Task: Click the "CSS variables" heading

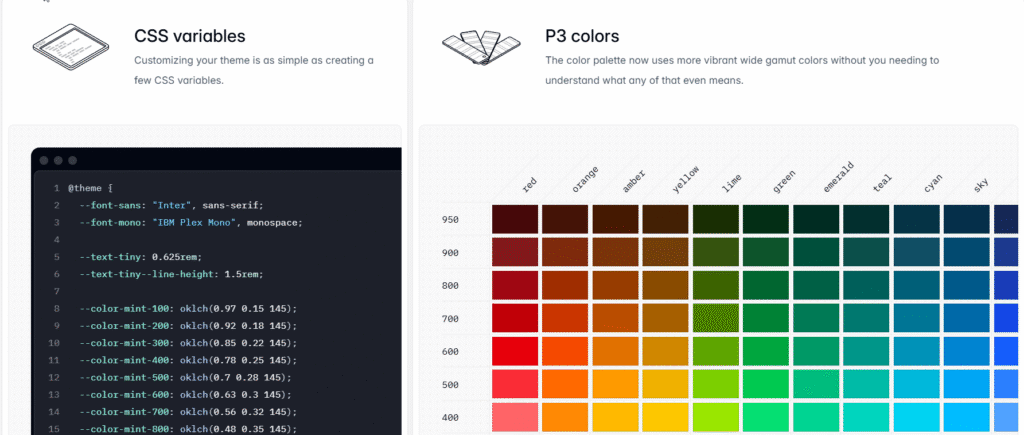Action: 189,37
